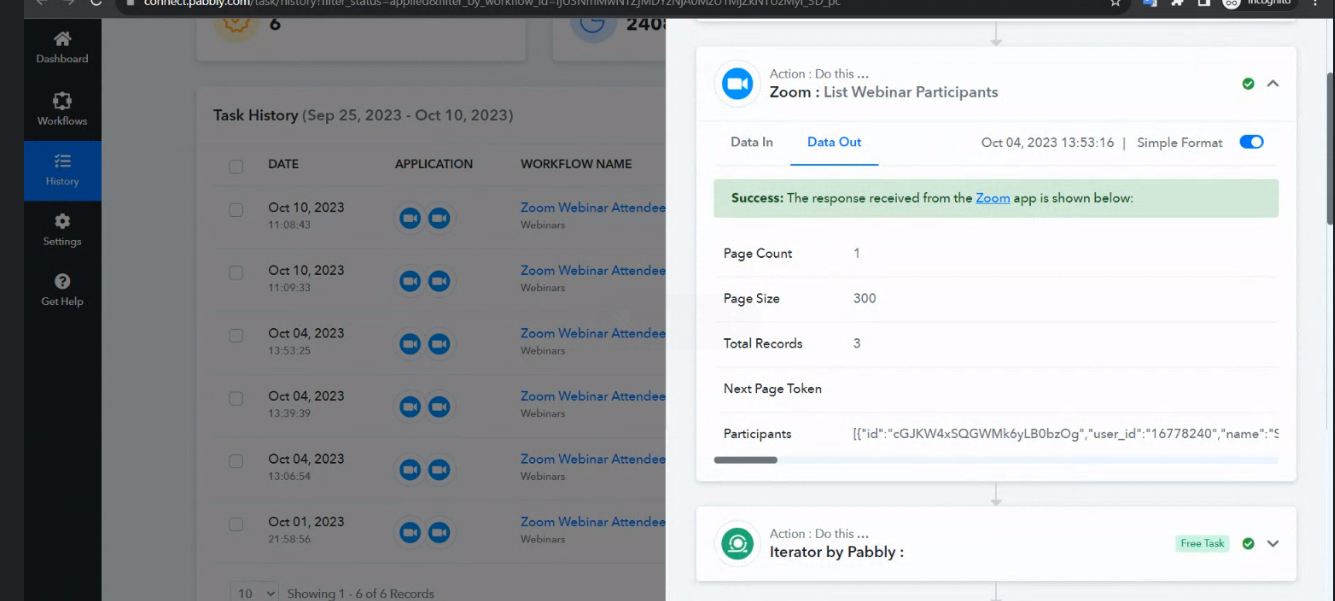
Task: Click second Zoom icon in 13:06:54 row
Action: pos(439,469)
